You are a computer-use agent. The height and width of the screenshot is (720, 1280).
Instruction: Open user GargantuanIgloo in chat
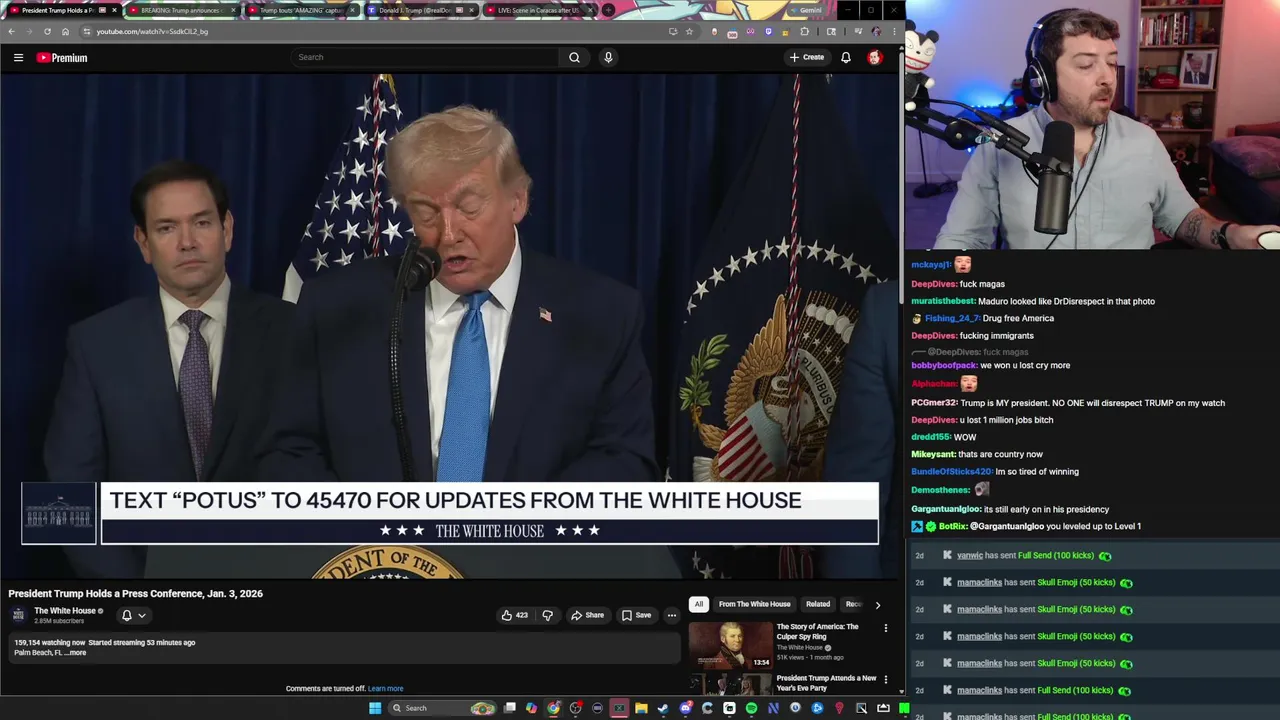[x=946, y=509]
